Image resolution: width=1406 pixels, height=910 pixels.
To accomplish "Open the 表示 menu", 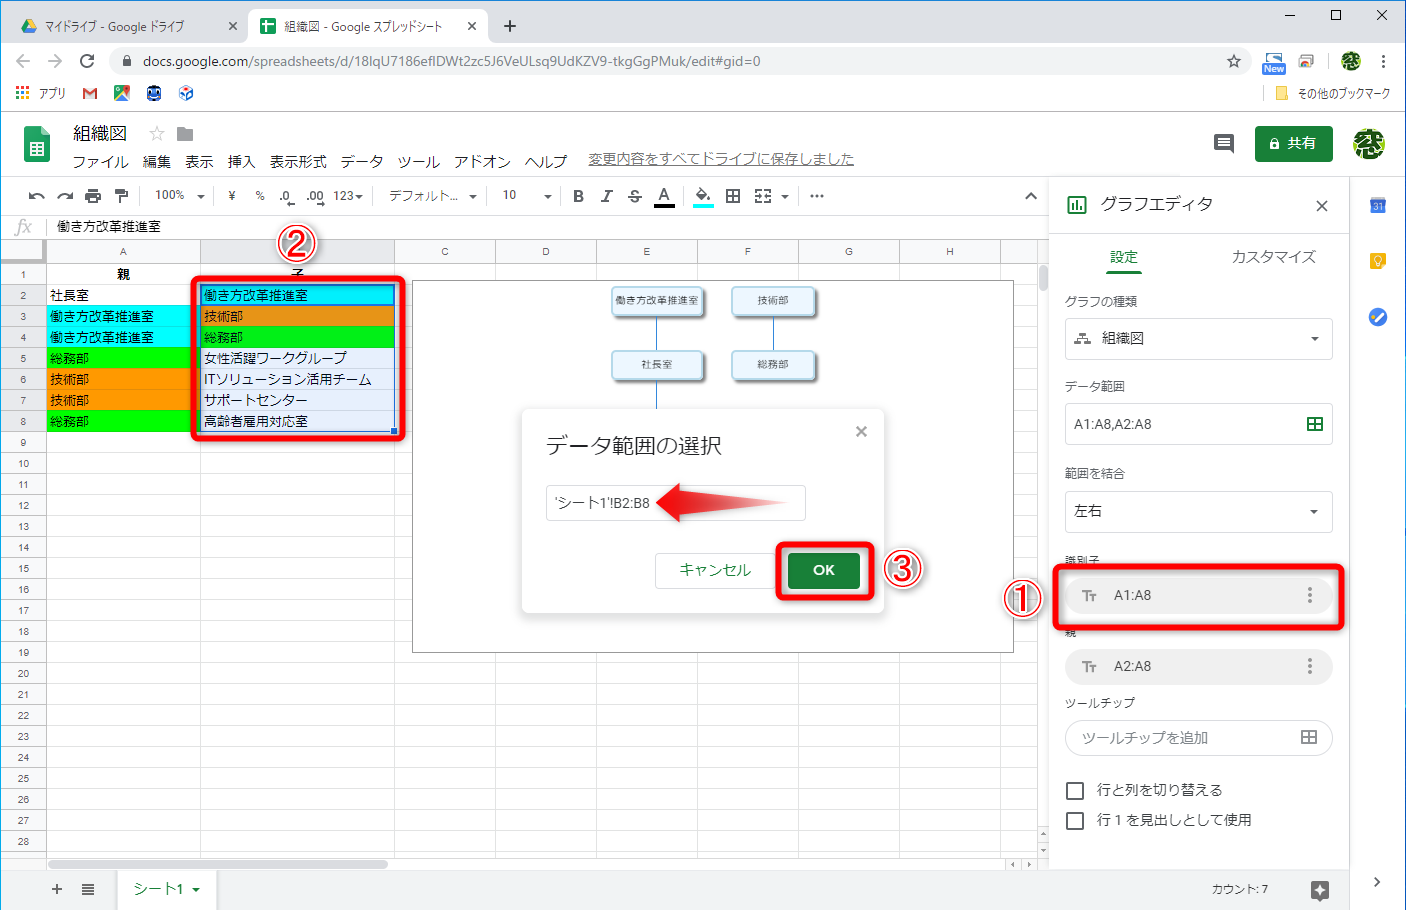I will point(199,161).
